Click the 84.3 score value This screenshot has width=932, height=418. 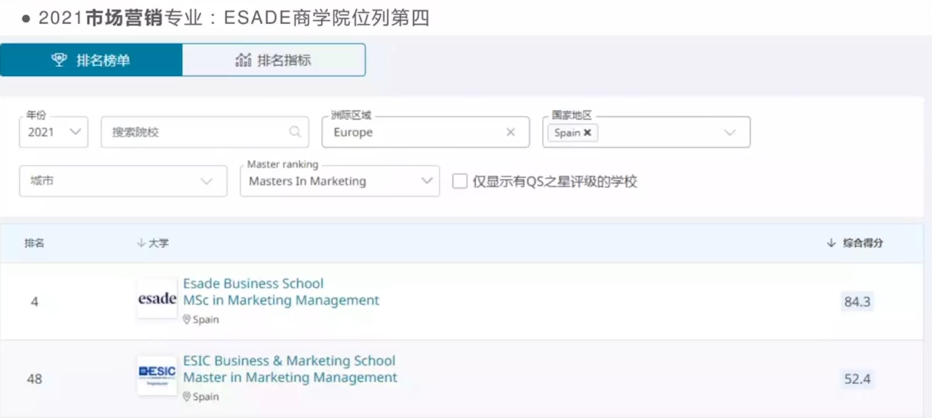tap(857, 302)
